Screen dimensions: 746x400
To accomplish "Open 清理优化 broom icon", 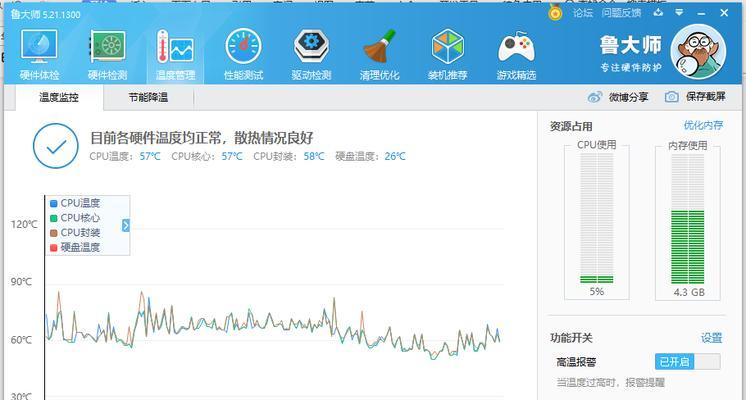I will pos(380,46).
